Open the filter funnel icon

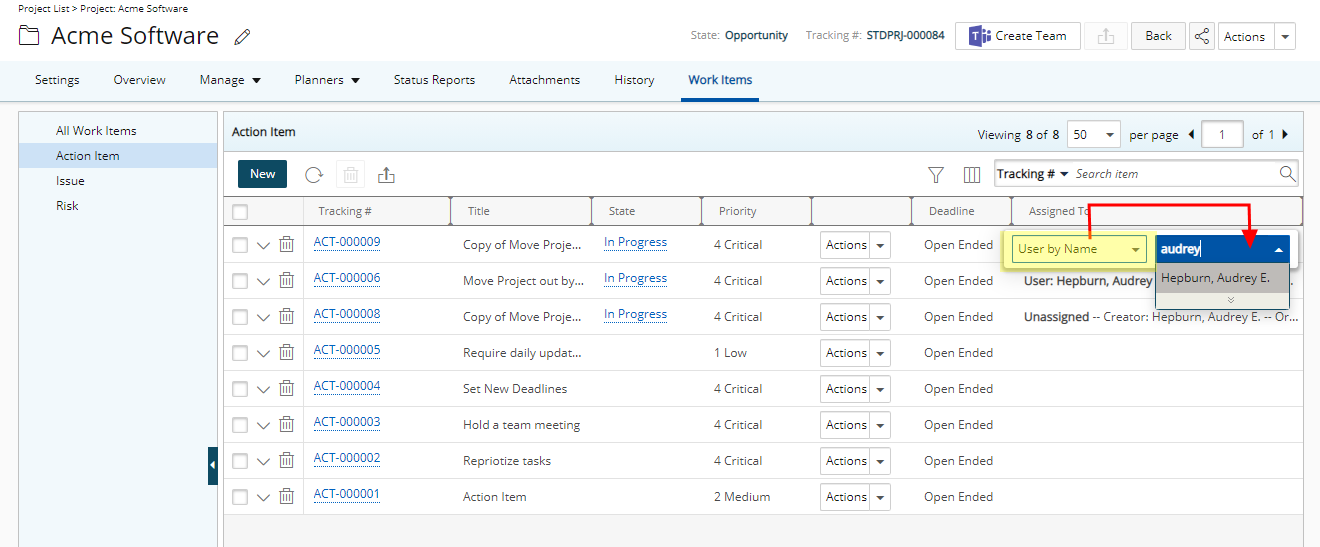[936, 175]
